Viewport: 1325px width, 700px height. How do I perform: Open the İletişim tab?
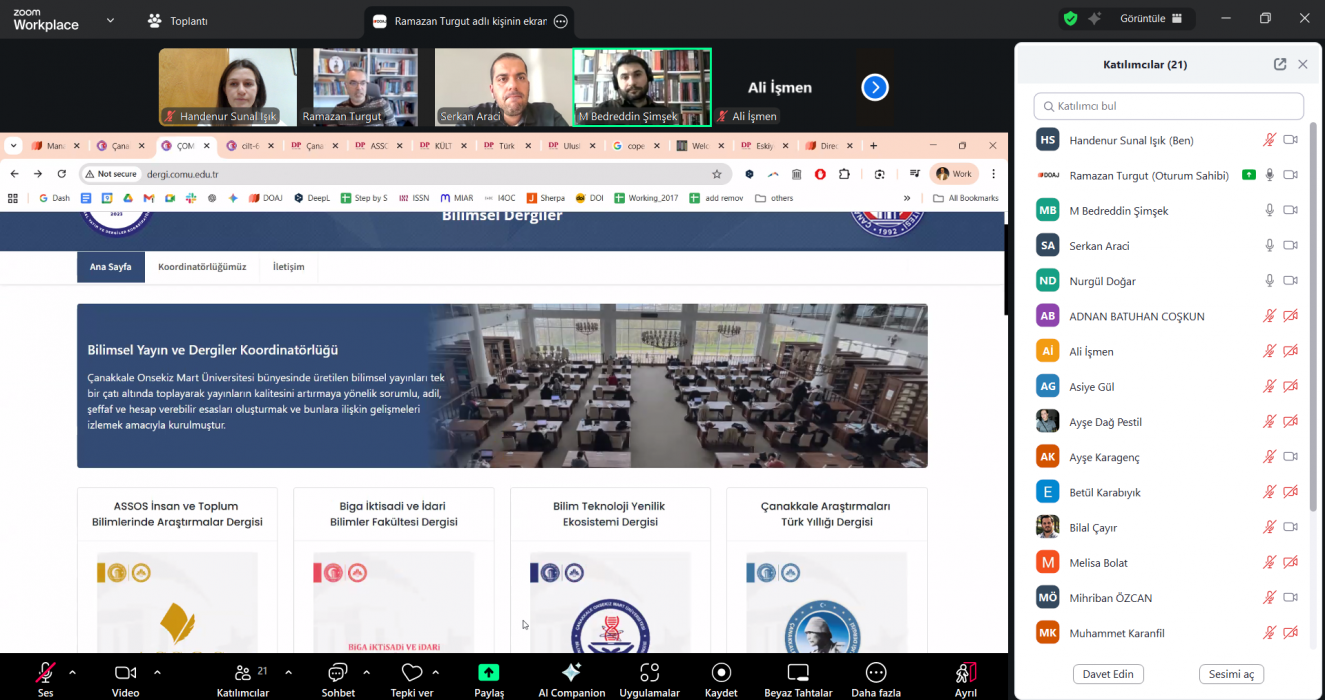click(x=288, y=267)
